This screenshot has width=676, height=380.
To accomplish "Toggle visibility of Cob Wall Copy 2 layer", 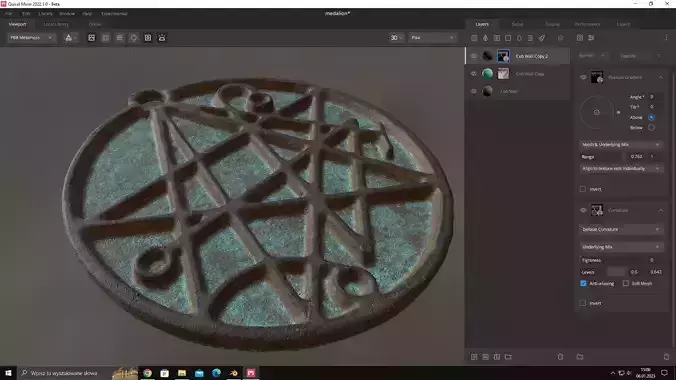I will pos(474,56).
